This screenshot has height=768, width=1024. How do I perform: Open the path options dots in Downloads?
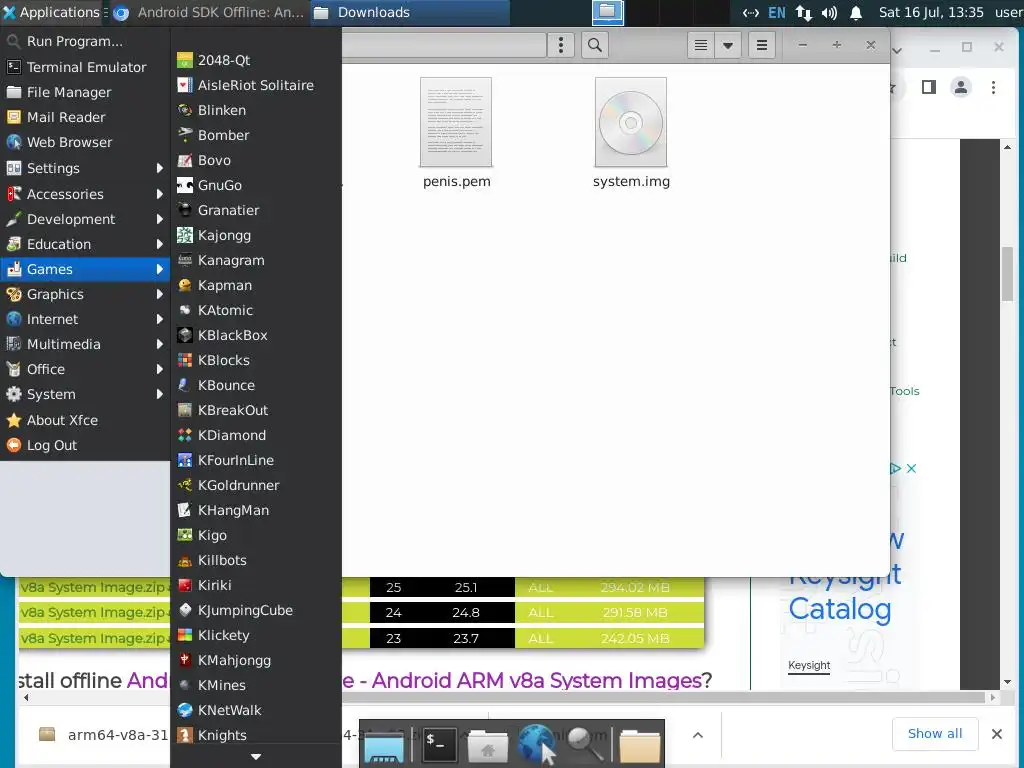coord(560,45)
